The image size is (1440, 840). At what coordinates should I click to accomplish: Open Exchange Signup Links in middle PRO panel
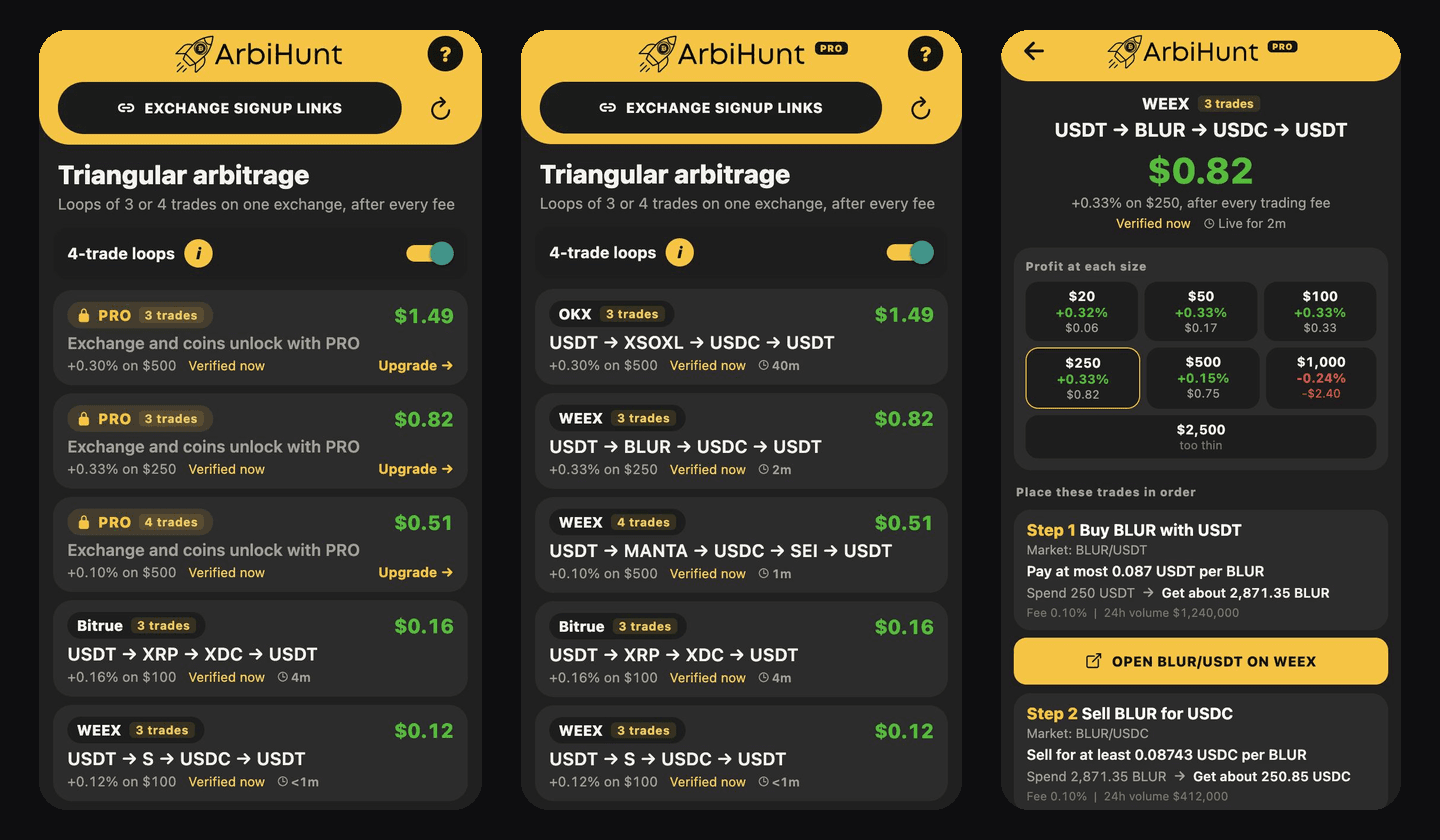(711, 108)
